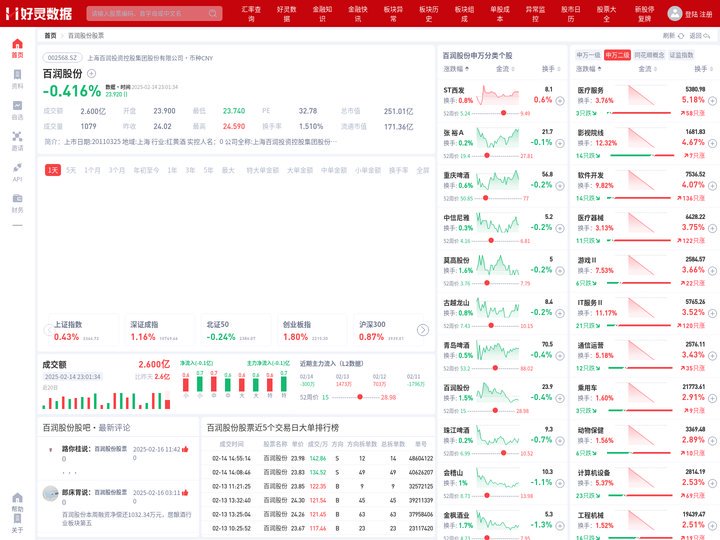Open the 汇率查询 menu item
Screen dimensions: 720x540
click(251, 14)
